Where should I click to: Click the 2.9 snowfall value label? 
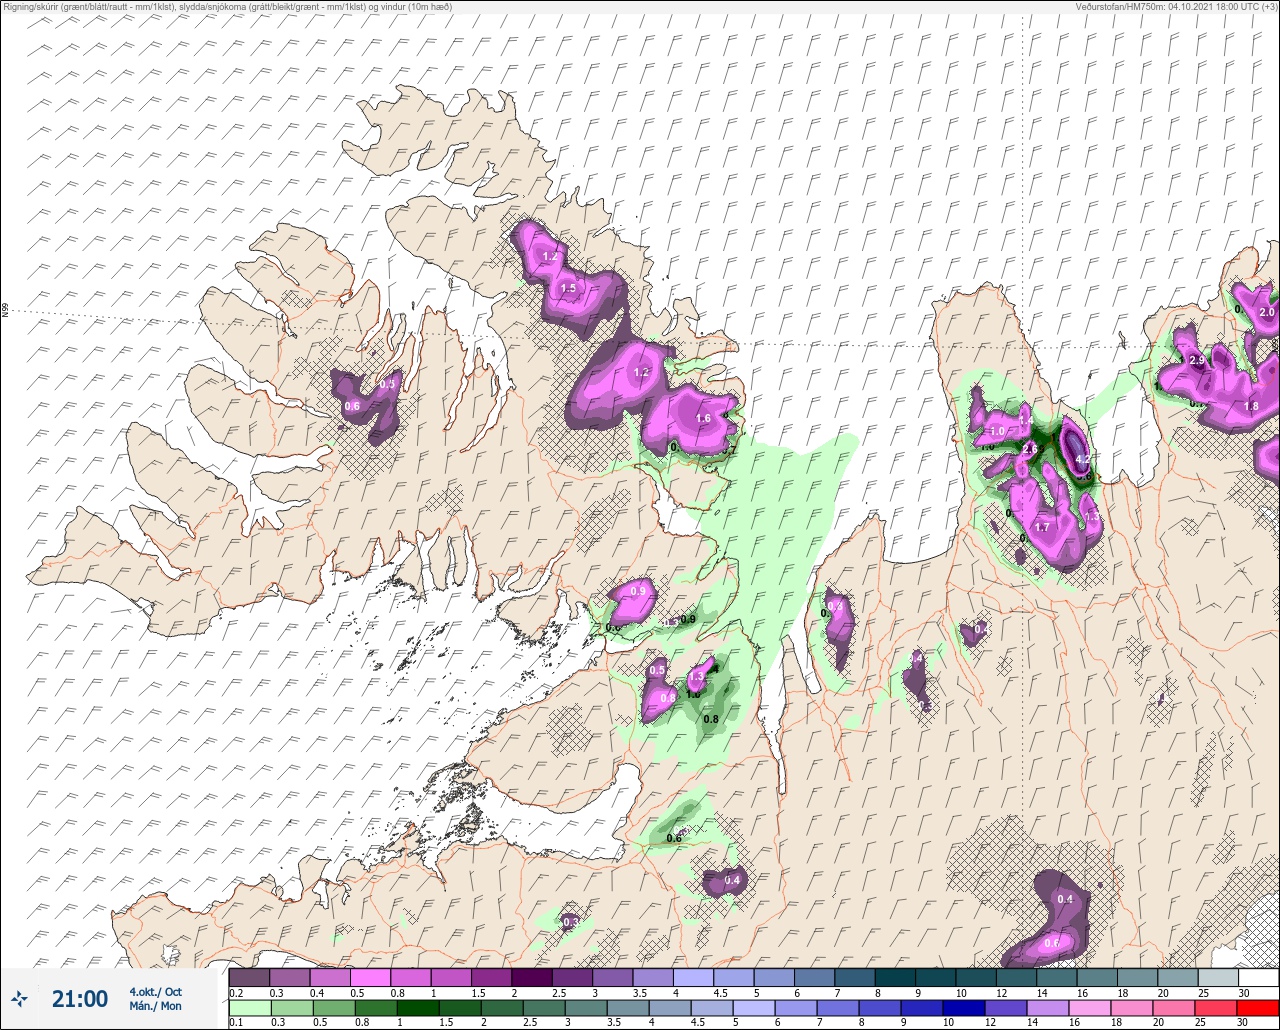[x=1197, y=359]
